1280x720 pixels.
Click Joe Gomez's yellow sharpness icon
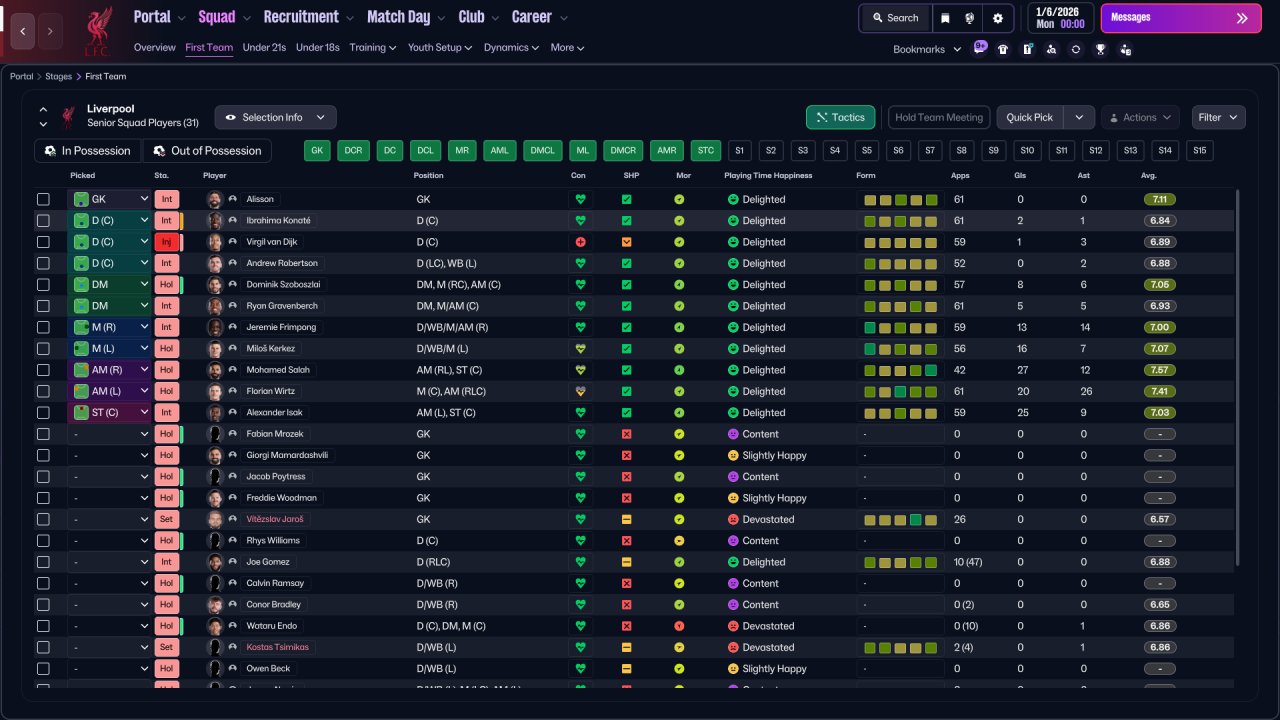[627, 562]
